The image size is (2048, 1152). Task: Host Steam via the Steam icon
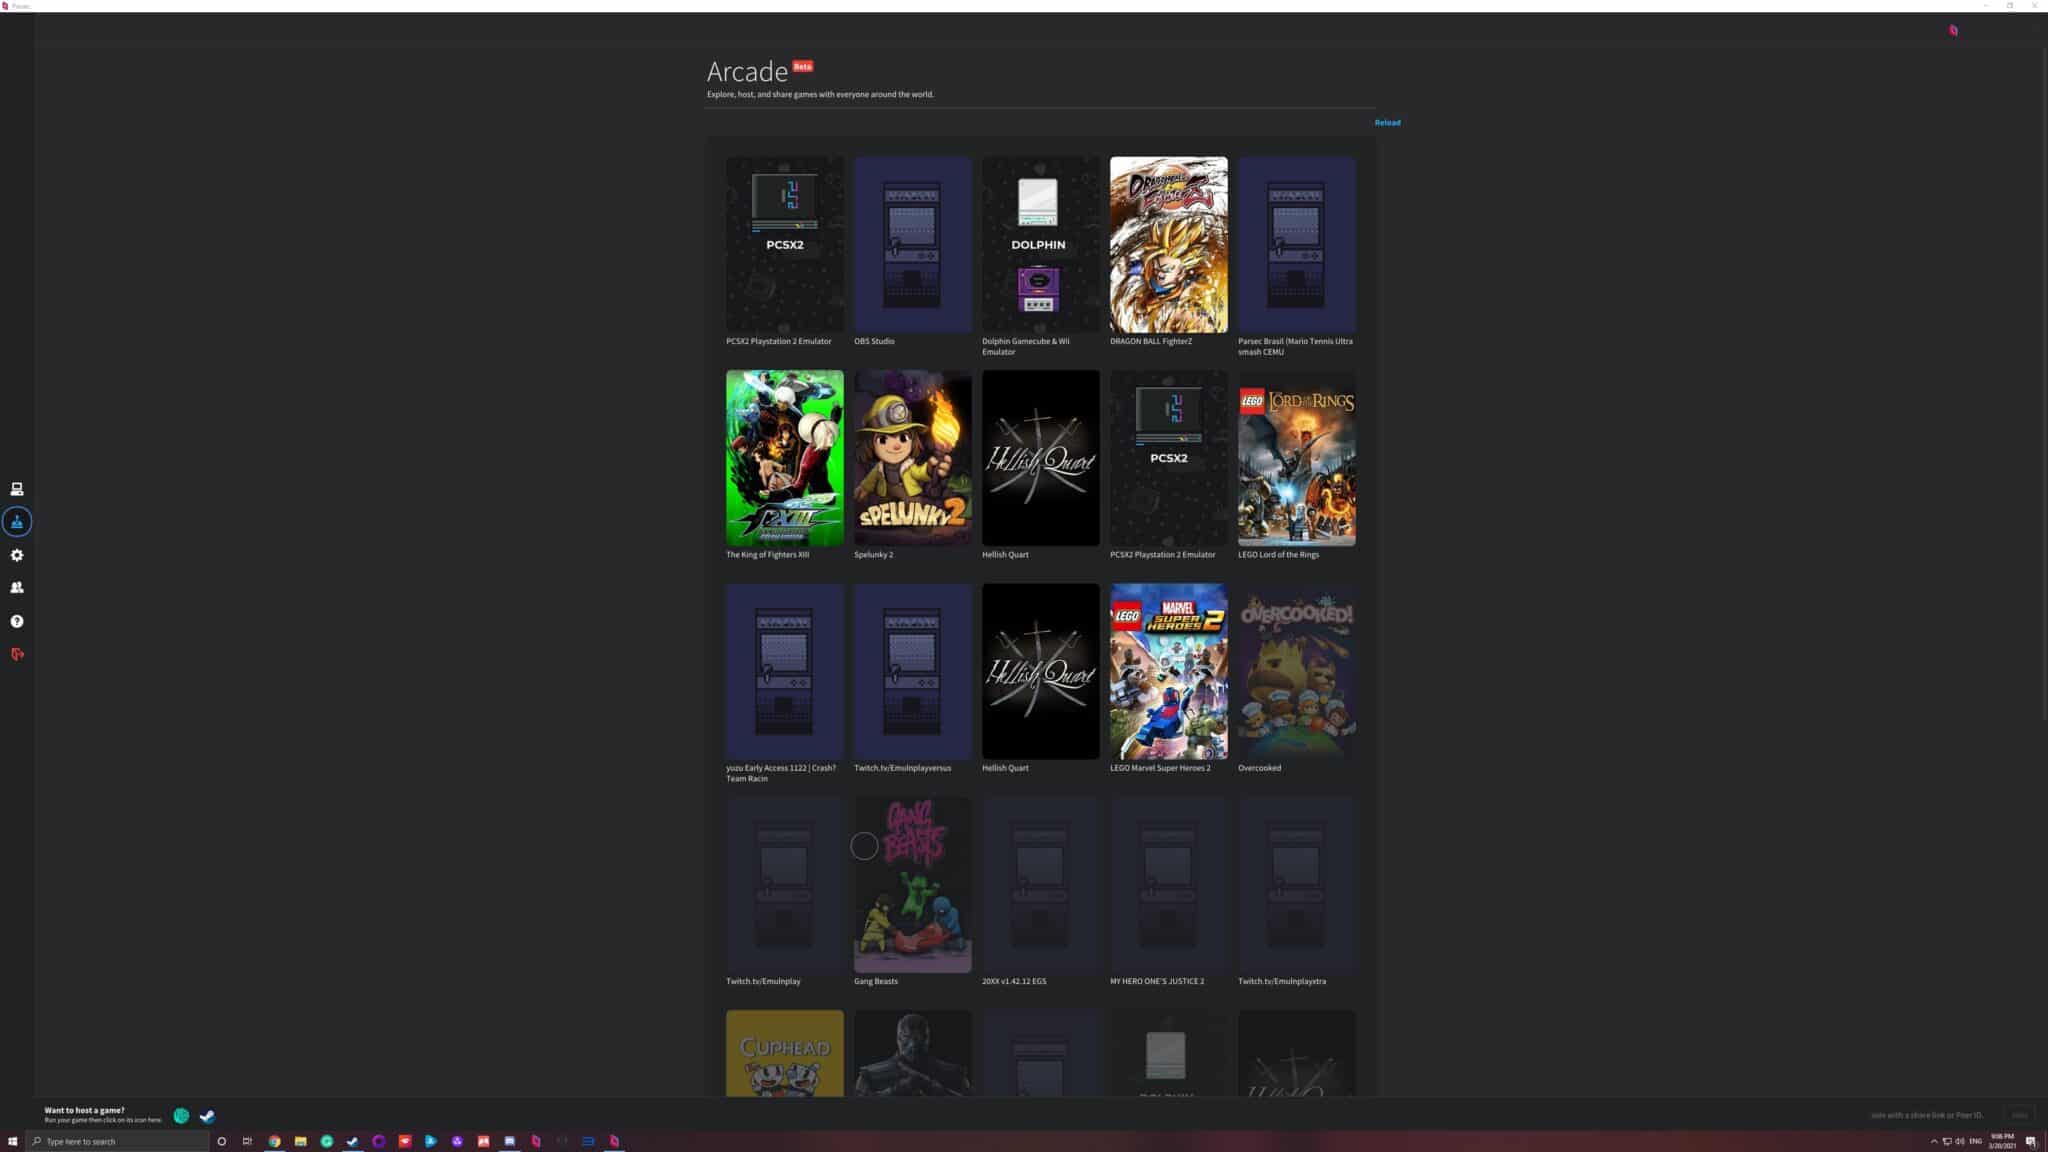point(207,1116)
